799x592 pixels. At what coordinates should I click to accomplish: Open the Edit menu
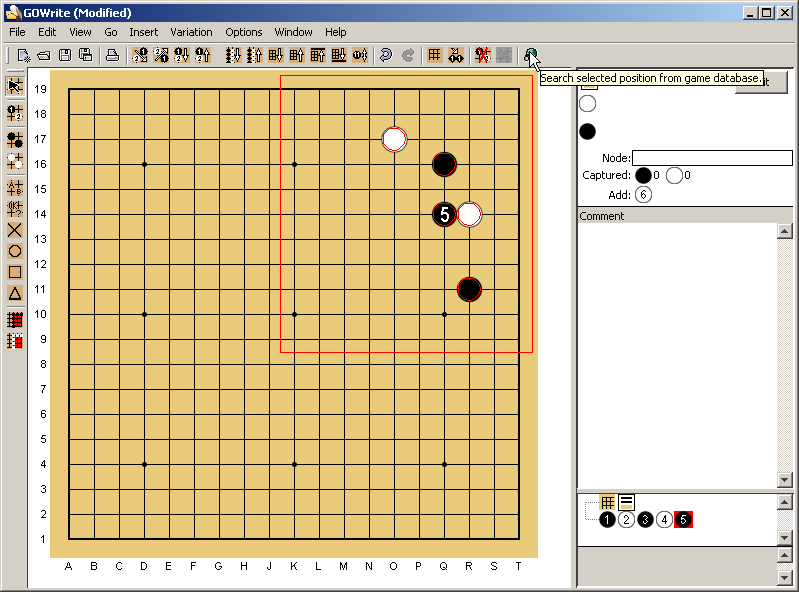click(x=47, y=32)
